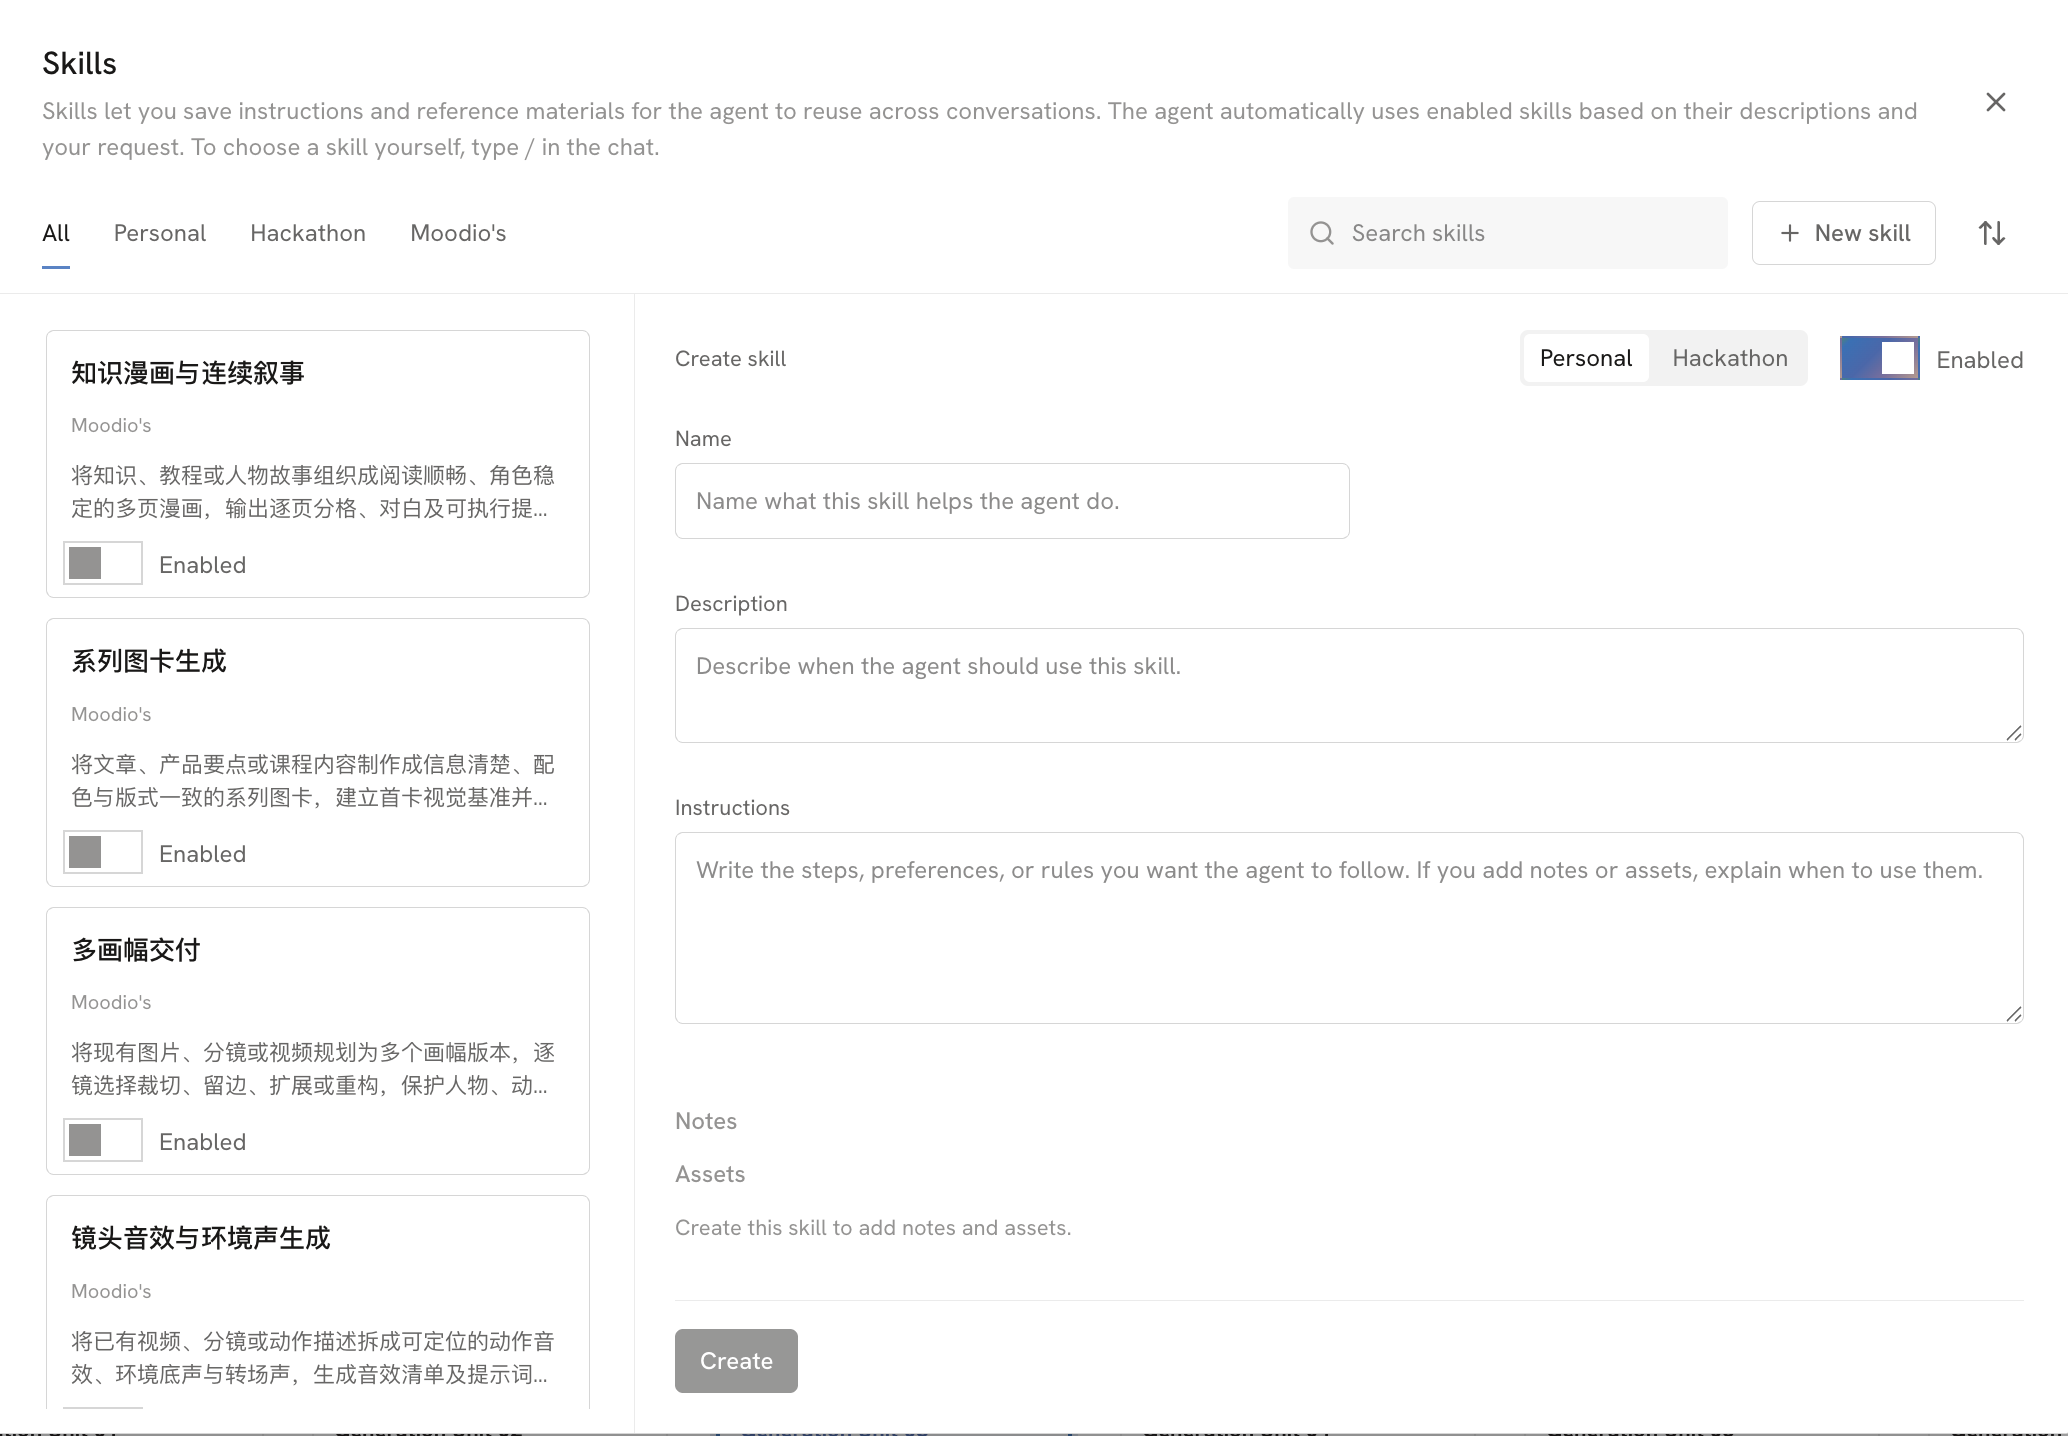Open the 多画幅交付 skill card
2068x1436 pixels.
click(318, 1041)
